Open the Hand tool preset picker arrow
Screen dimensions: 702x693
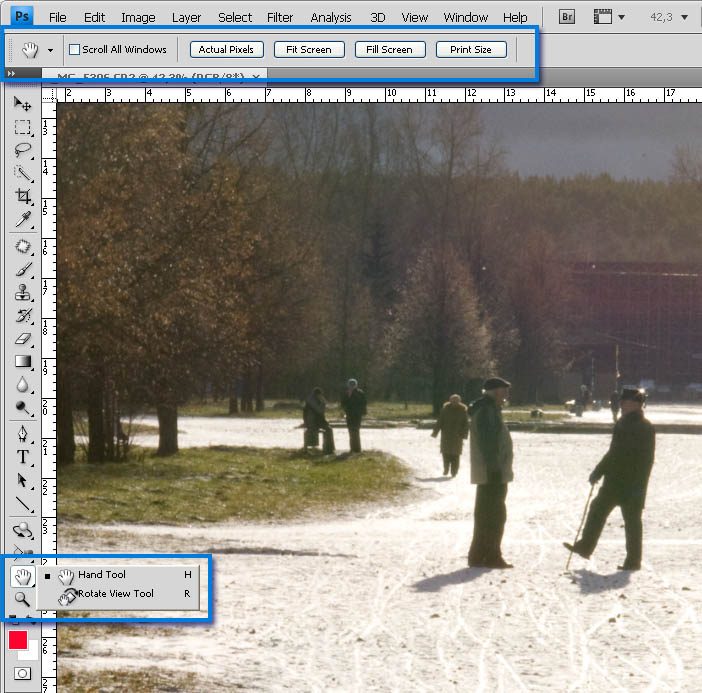[x=50, y=50]
